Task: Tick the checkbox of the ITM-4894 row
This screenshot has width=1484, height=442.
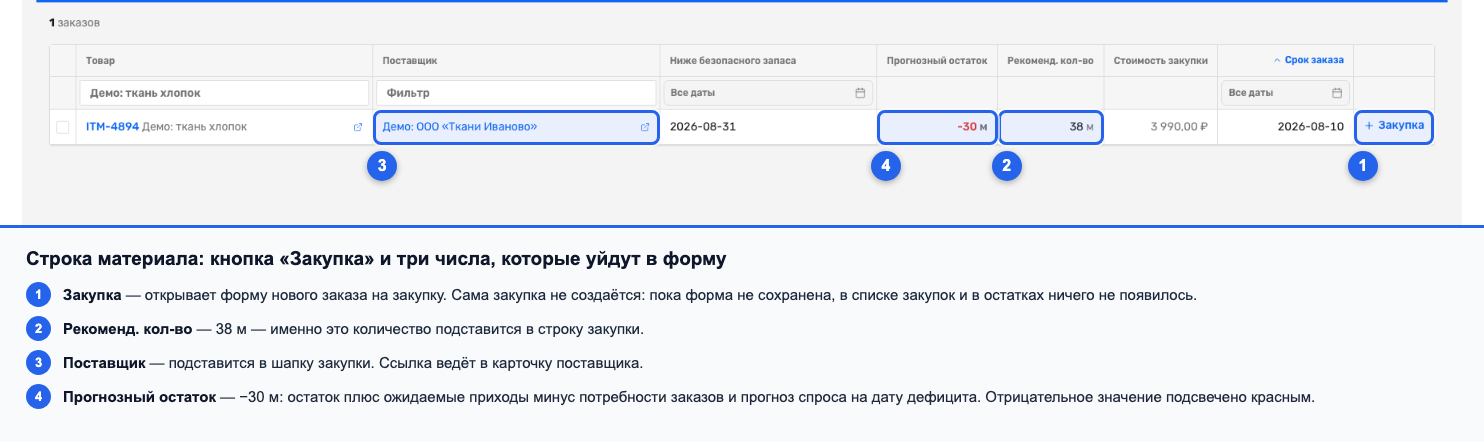Action: 63,128
